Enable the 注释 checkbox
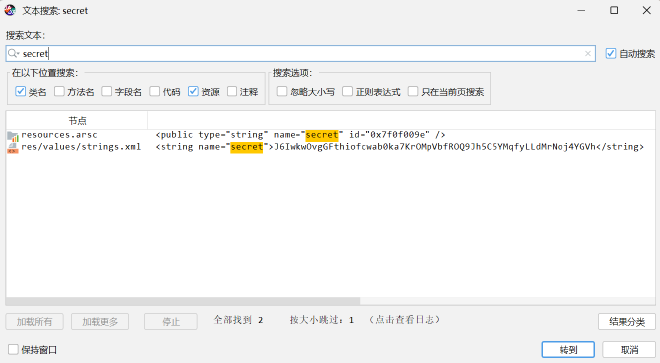660x363 pixels. point(232,91)
